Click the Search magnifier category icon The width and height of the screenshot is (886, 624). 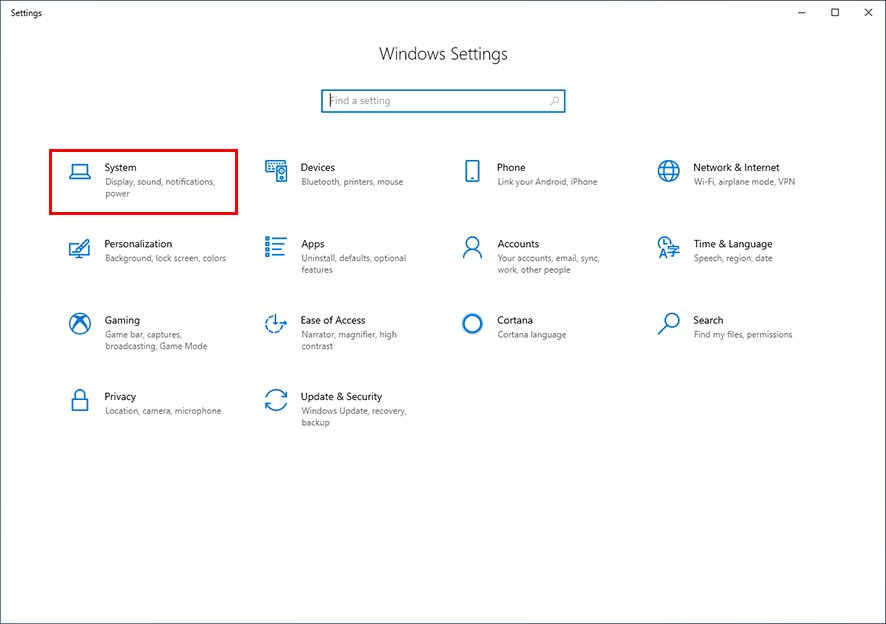tap(668, 324)
